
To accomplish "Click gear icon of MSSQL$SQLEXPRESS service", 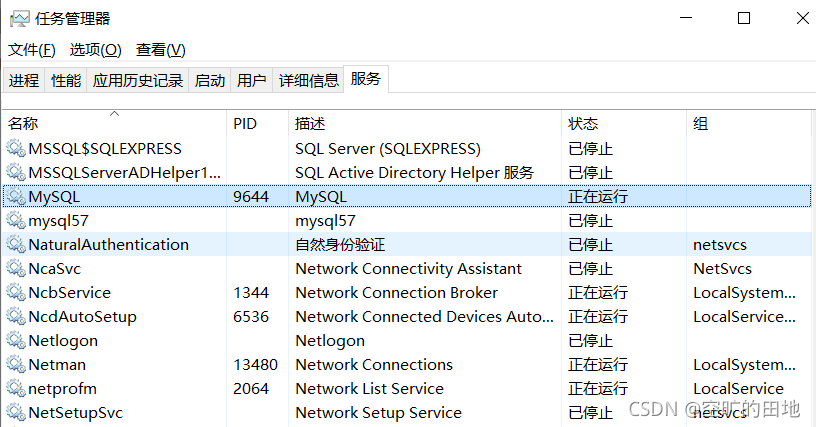I will [16, 149].
